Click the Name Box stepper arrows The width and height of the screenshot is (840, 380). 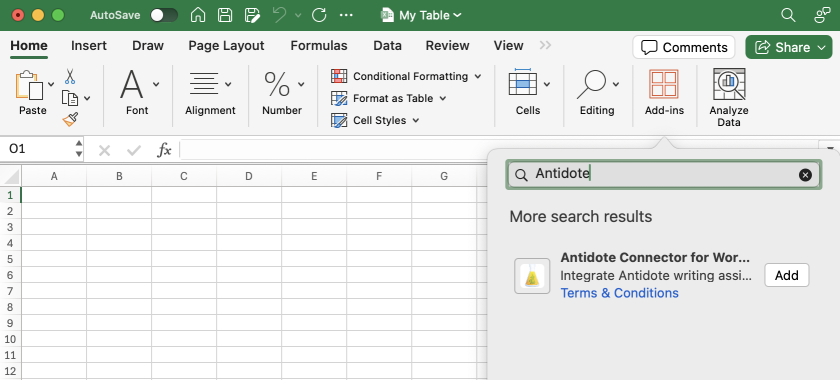tap(79, 148)
